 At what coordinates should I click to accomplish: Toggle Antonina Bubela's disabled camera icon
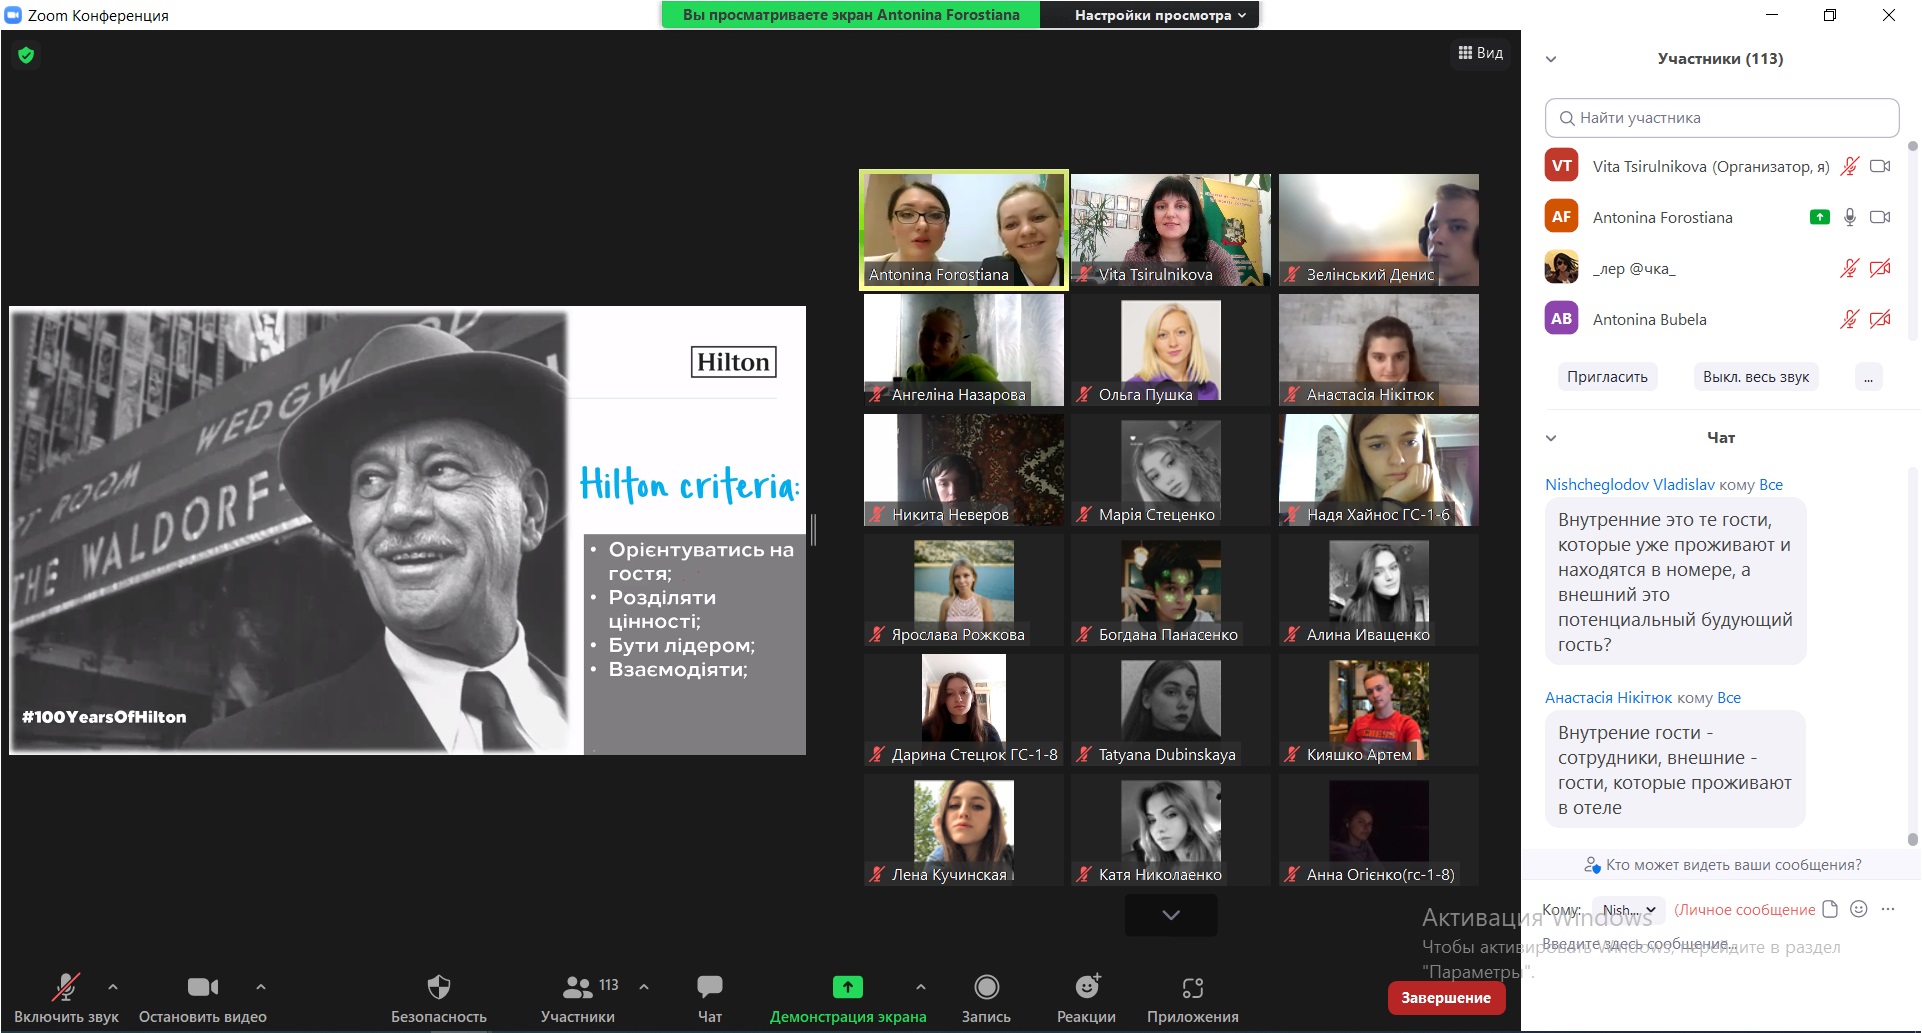tap(1880, 319)
